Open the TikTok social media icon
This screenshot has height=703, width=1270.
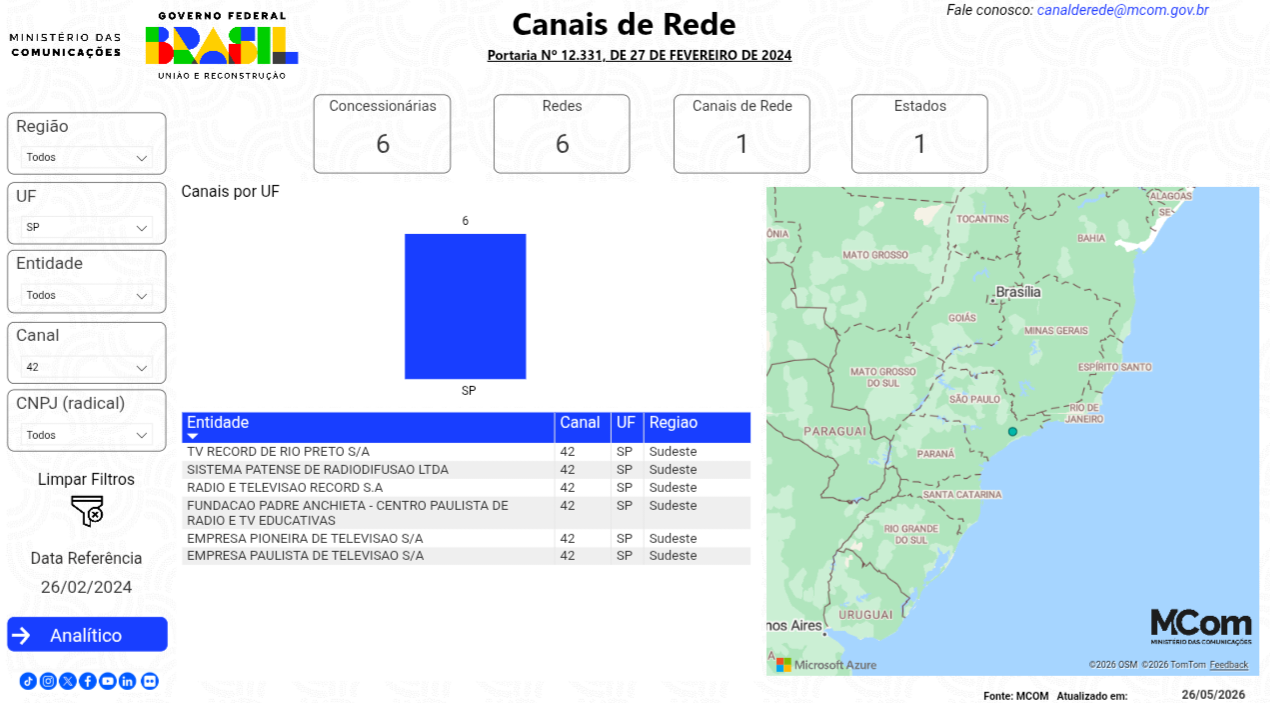click(x=28, y=681)
